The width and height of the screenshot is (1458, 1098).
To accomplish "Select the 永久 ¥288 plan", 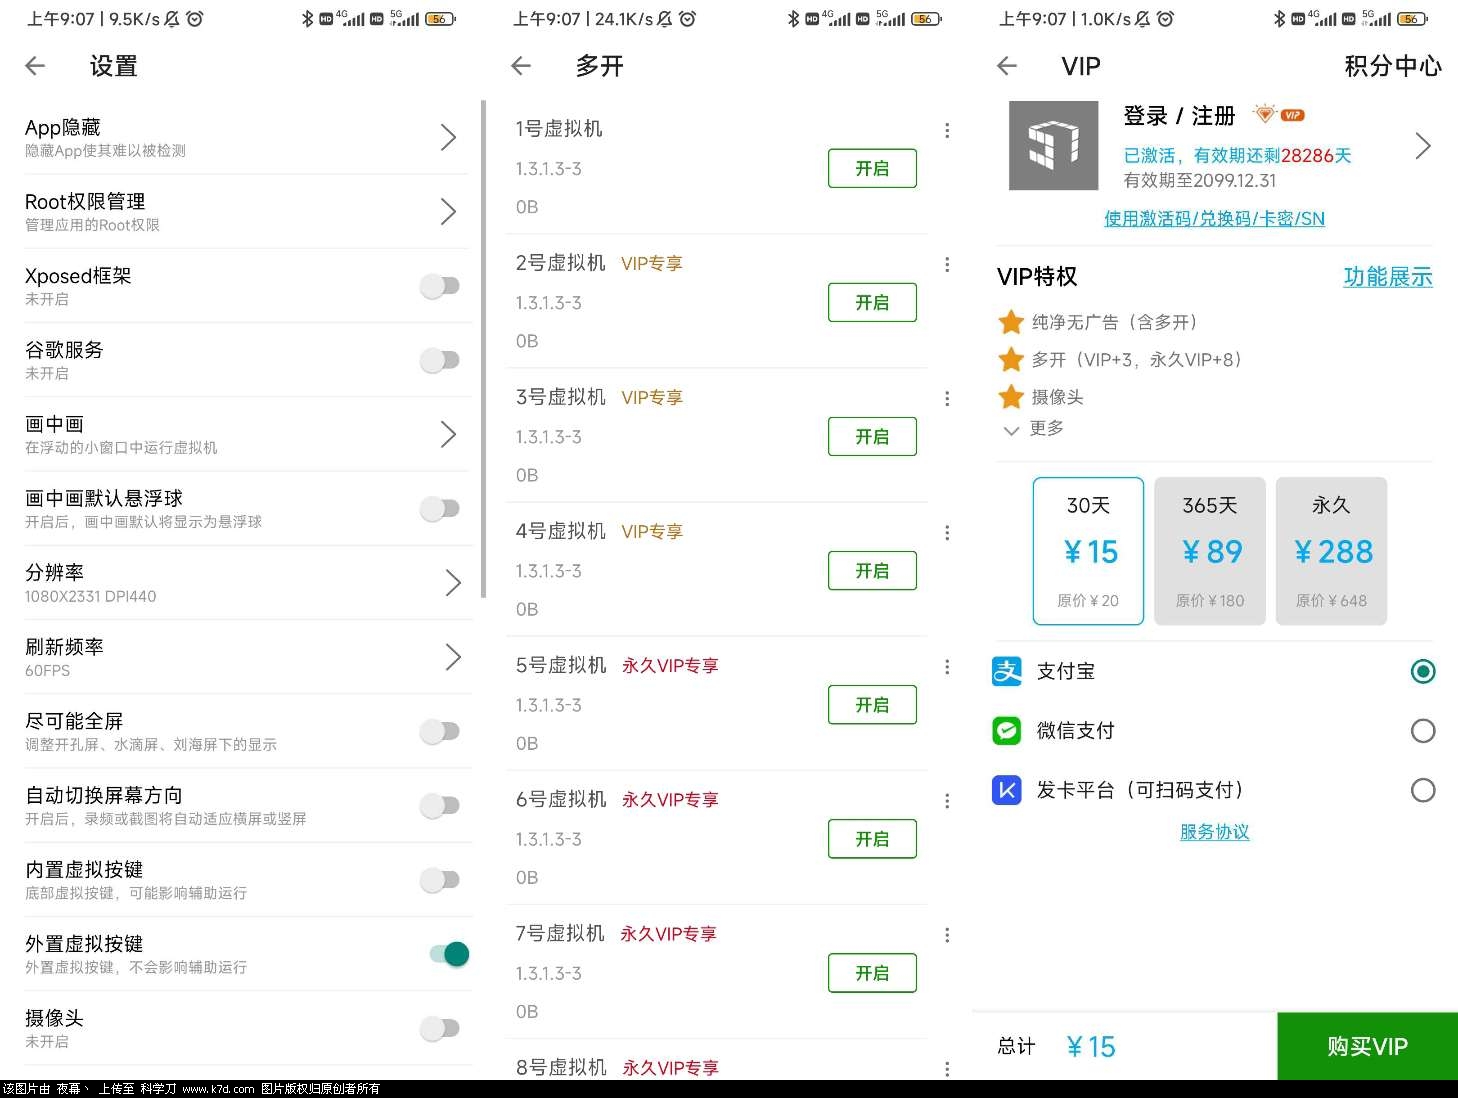I will [x=1331, y=551].
